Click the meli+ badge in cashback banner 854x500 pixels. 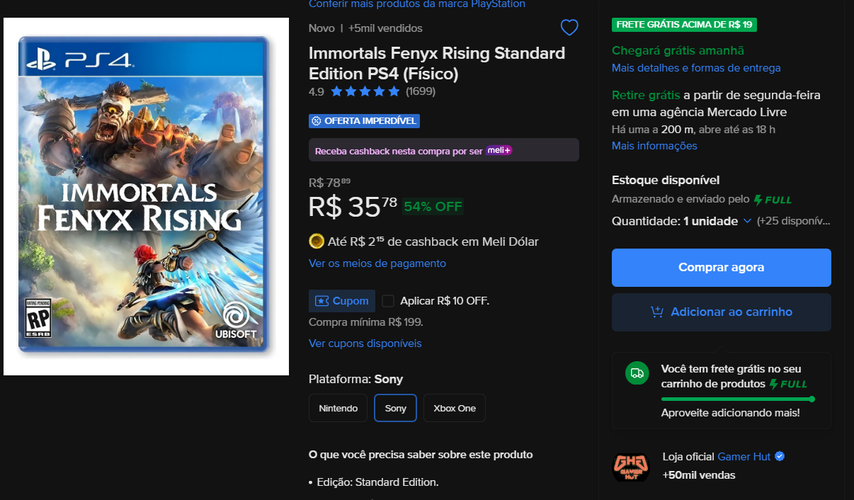pos(499,150)
